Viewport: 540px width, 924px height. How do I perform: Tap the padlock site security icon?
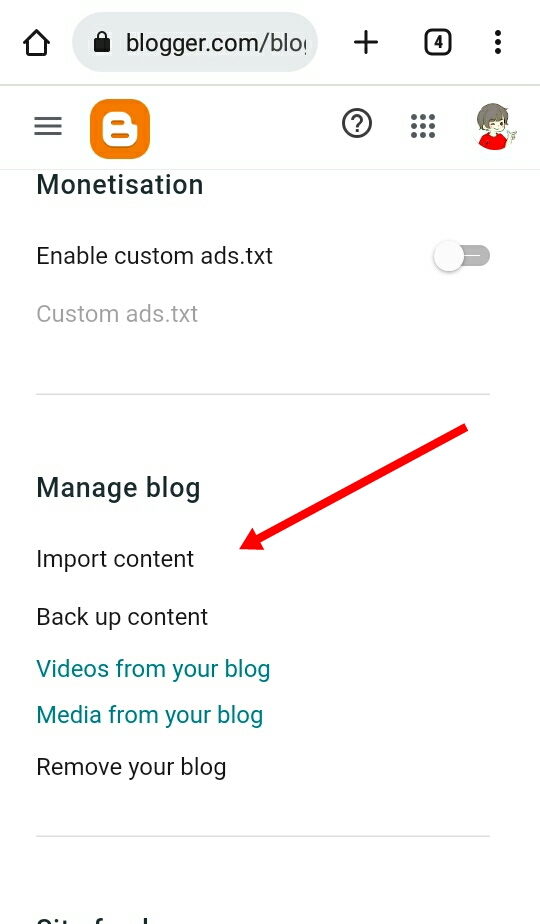pos(102,42)
